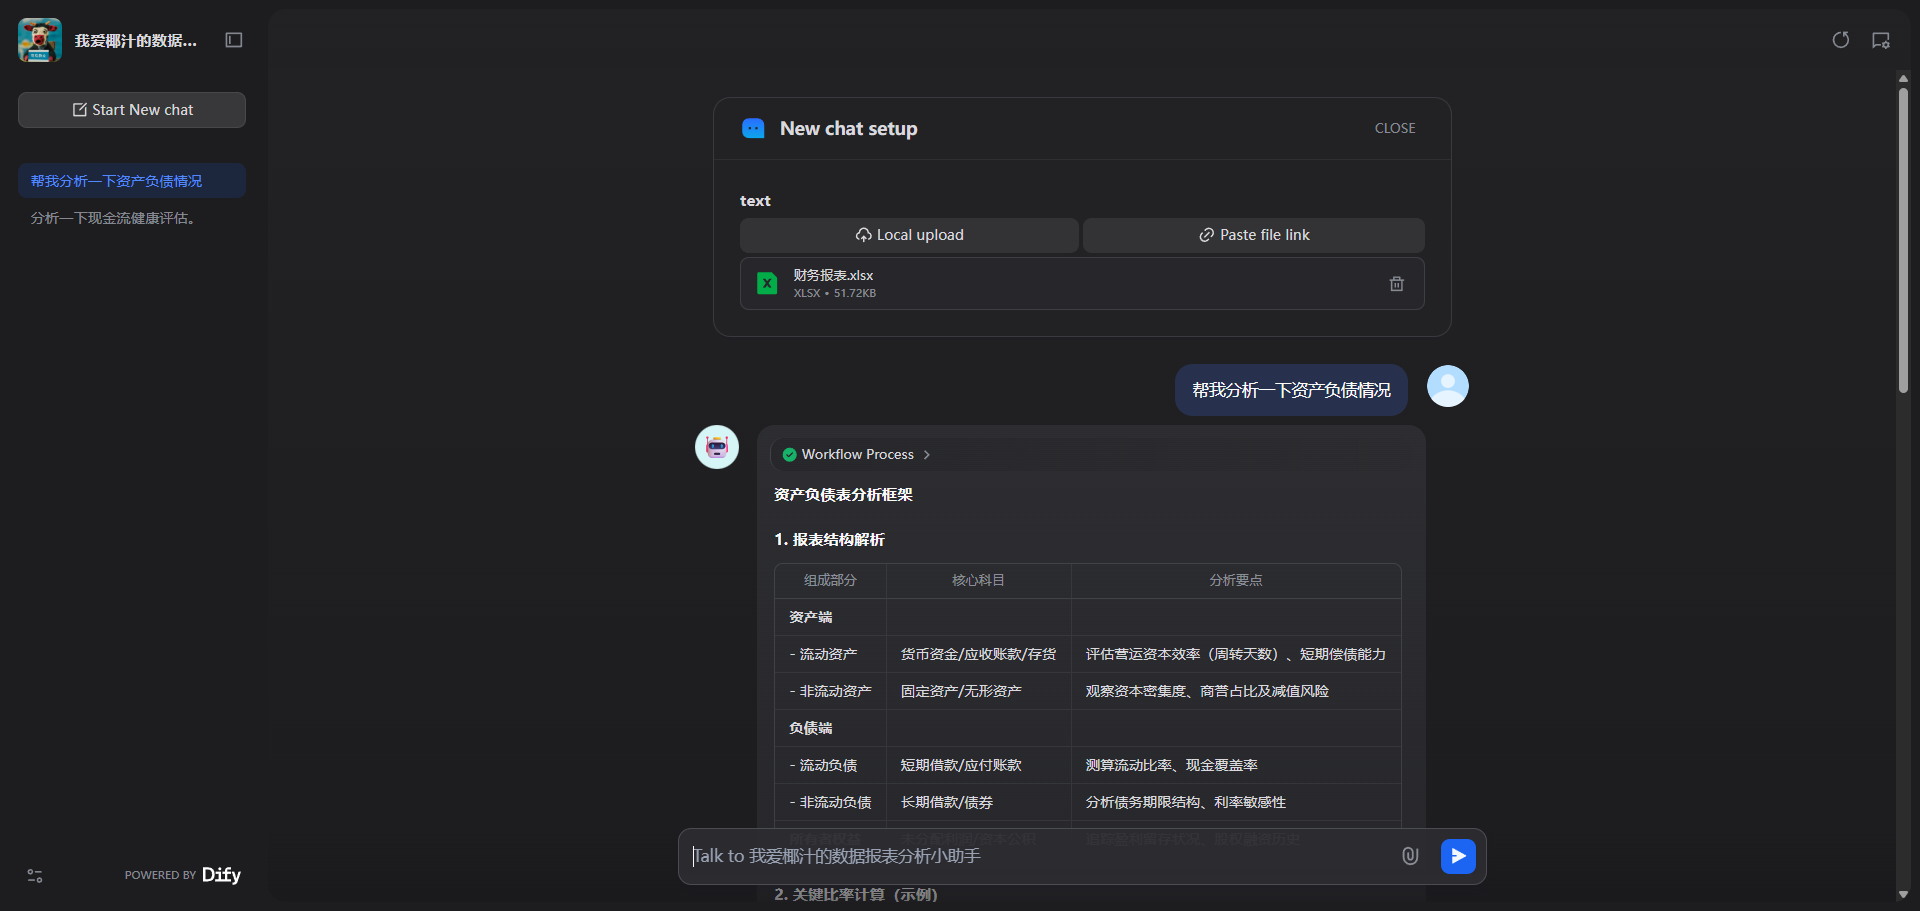Click table header 分析要点
Viewport: 1920px width, 911px height.
click(x=1235, y=580)
